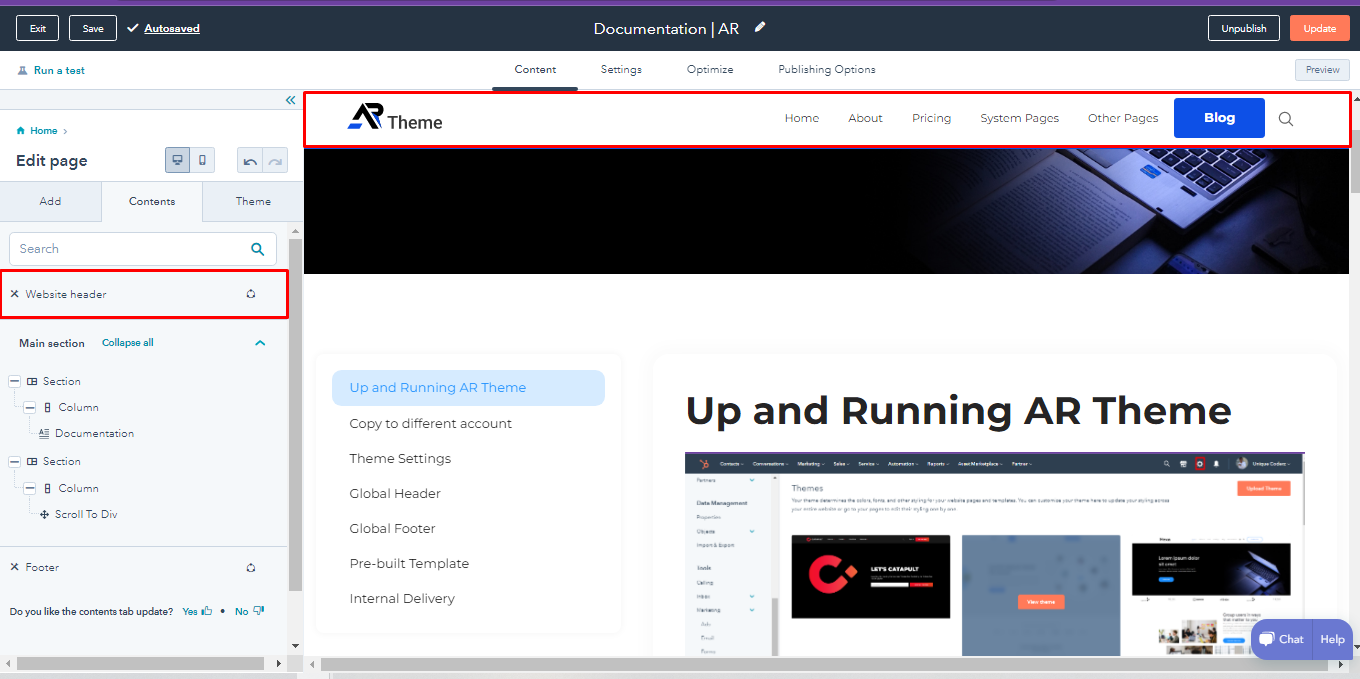Viewport: 1360px width, 679px height.
Task: Click the redo arrow icon
Action: click(275, 161)
